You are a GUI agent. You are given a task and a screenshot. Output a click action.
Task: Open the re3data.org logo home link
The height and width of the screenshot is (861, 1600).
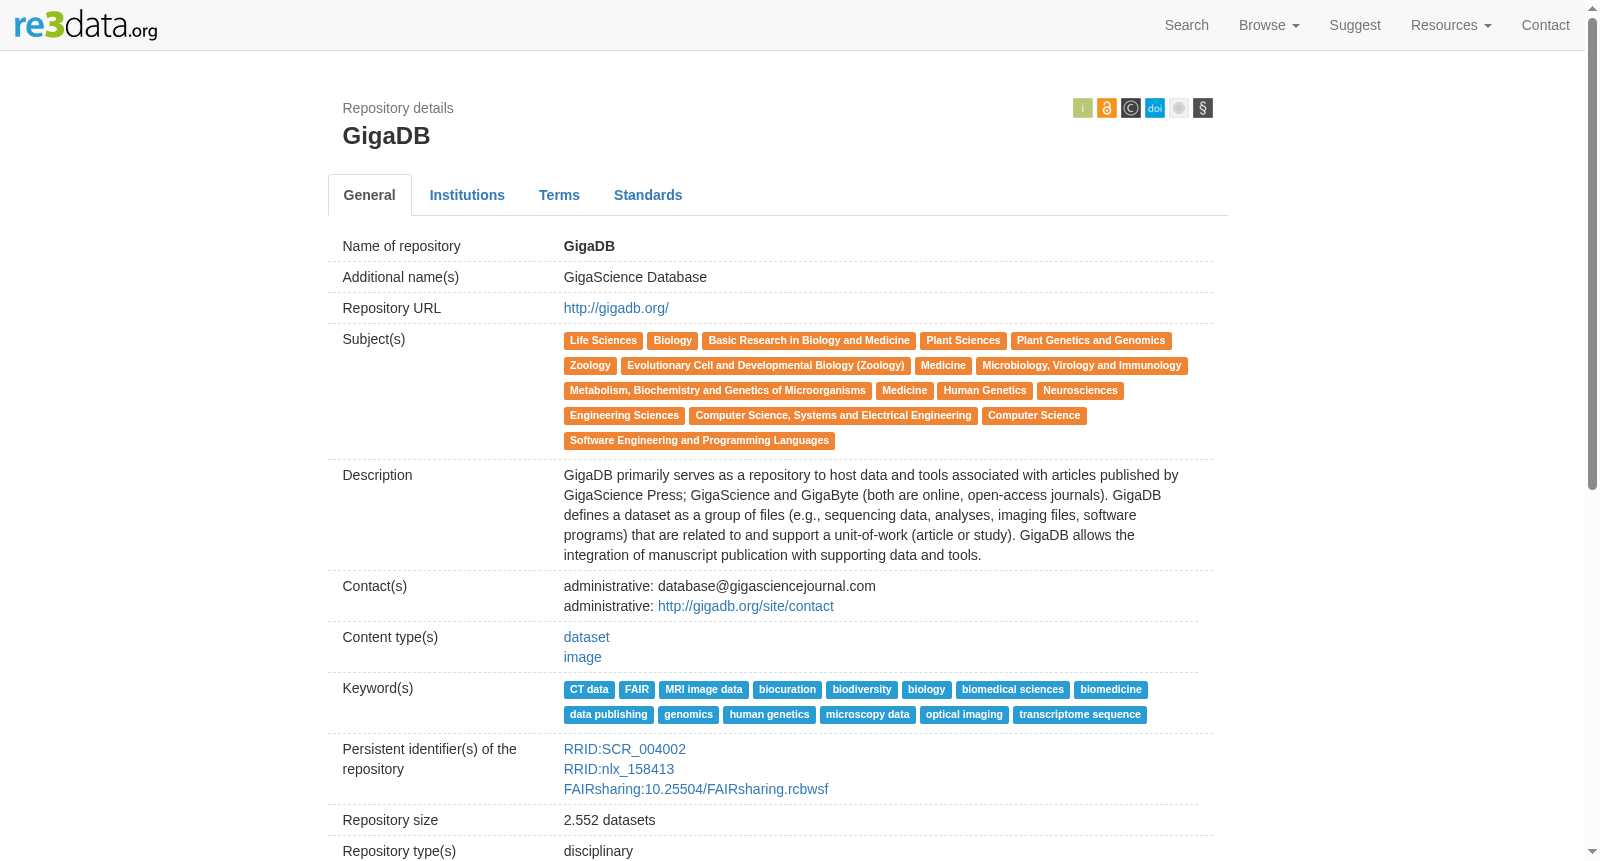pos(86,25)
